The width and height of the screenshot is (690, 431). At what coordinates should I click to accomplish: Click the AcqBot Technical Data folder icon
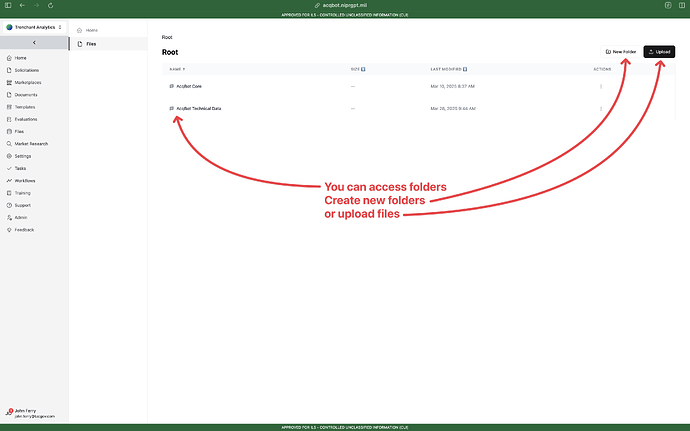click(x=172, y=108)
